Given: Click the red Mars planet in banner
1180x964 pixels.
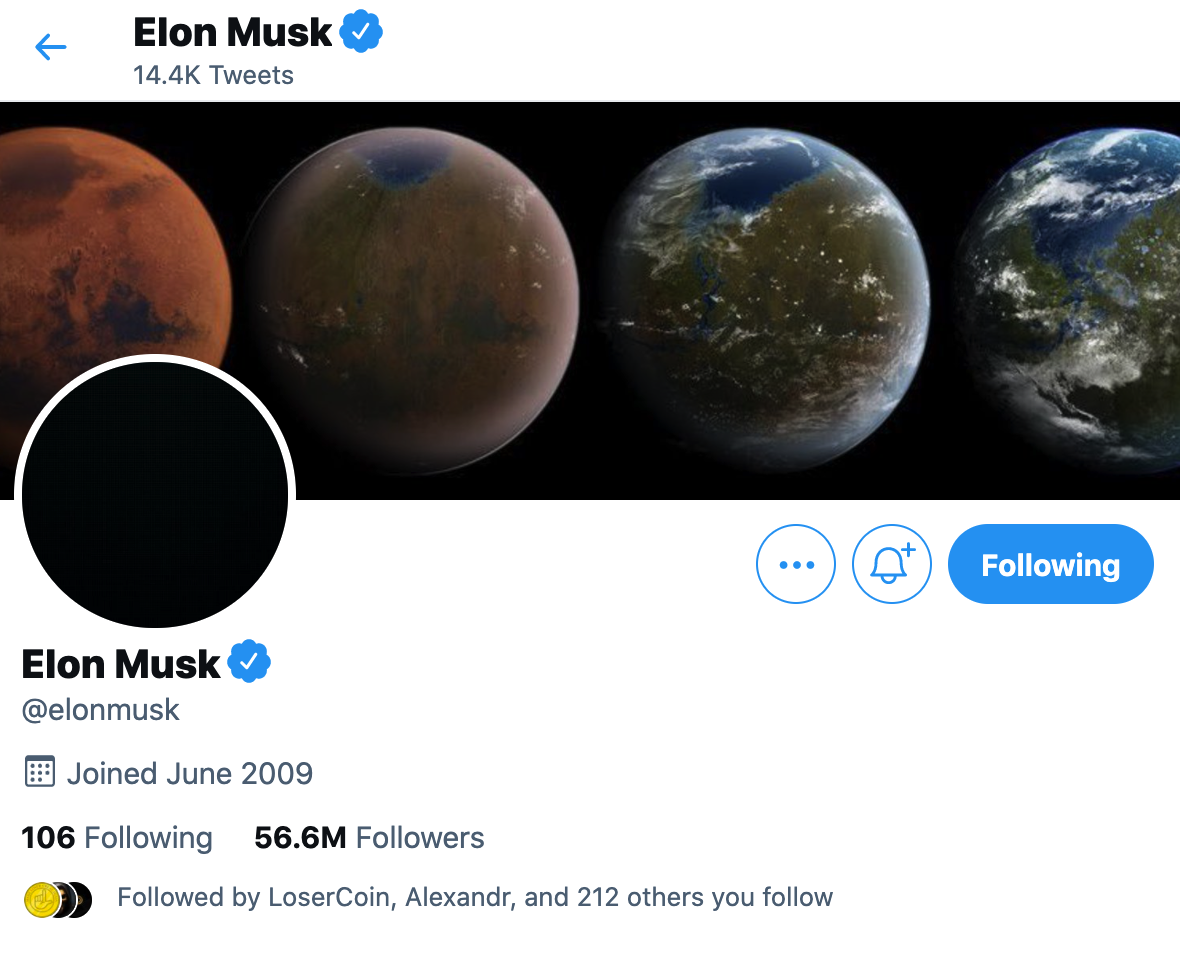Looking at the screenshot, I should (x=113, y=248).
